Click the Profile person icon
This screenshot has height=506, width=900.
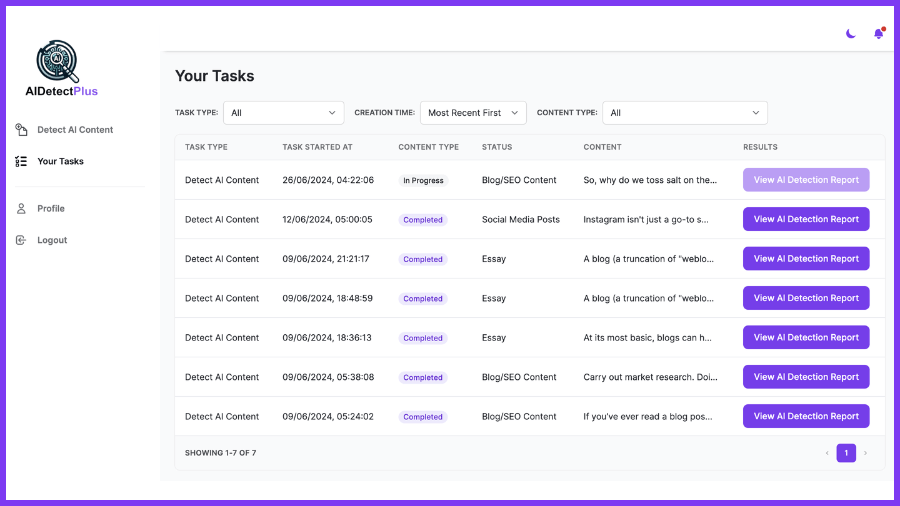tap(21, 209)
